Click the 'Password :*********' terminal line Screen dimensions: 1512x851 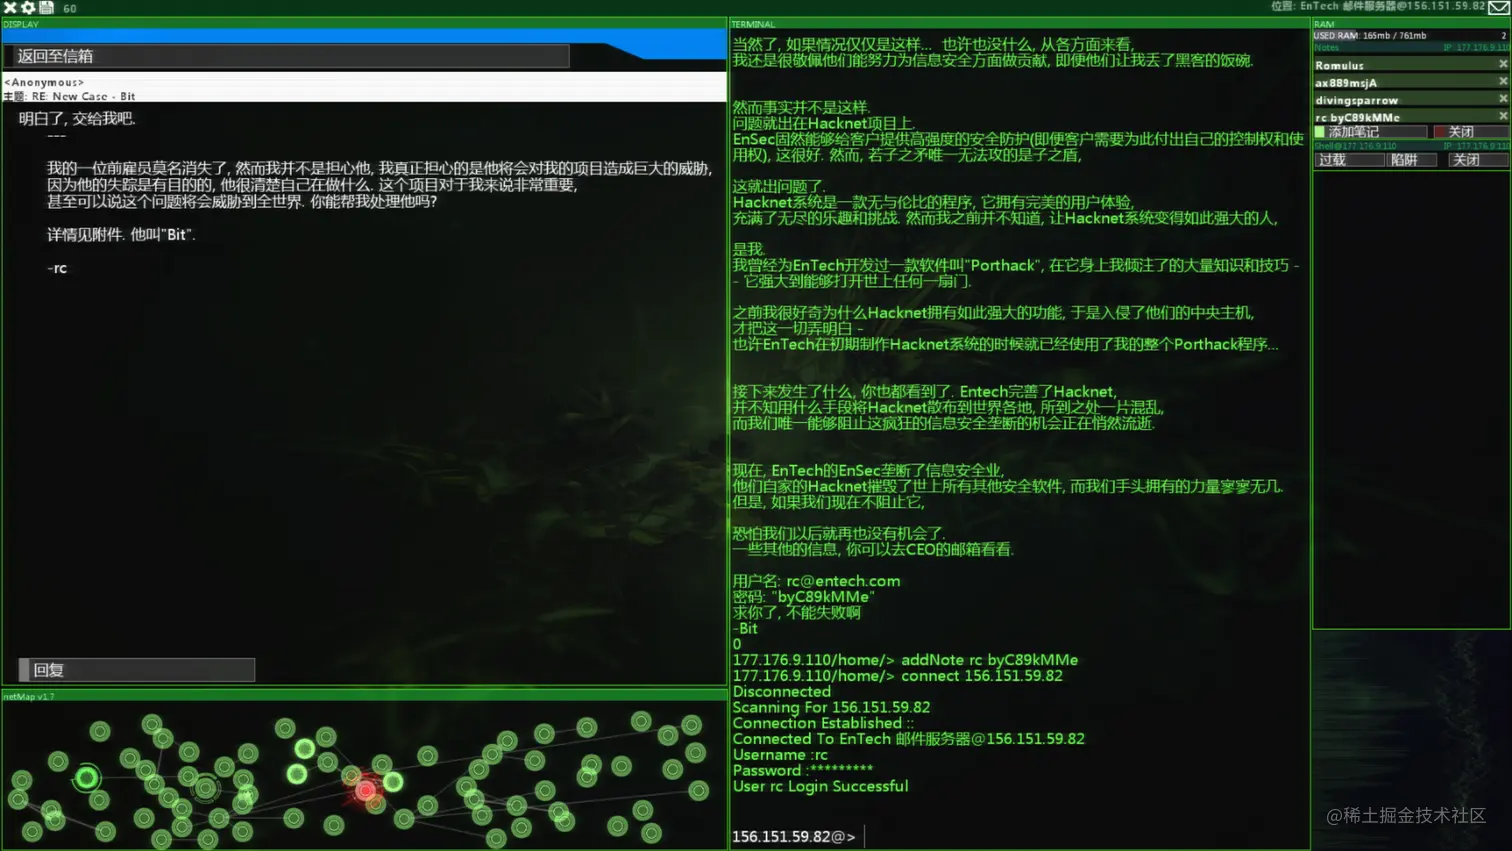tap(802, 770)
